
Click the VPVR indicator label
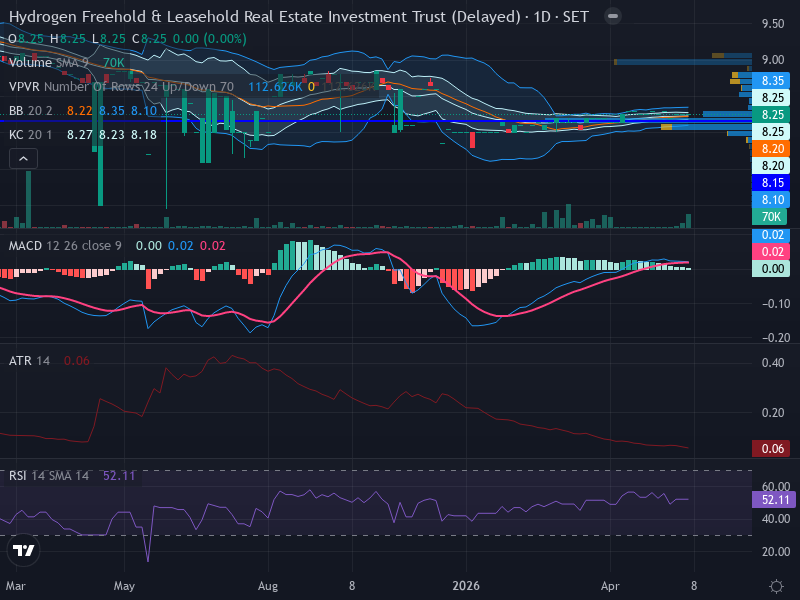(121, 87)
